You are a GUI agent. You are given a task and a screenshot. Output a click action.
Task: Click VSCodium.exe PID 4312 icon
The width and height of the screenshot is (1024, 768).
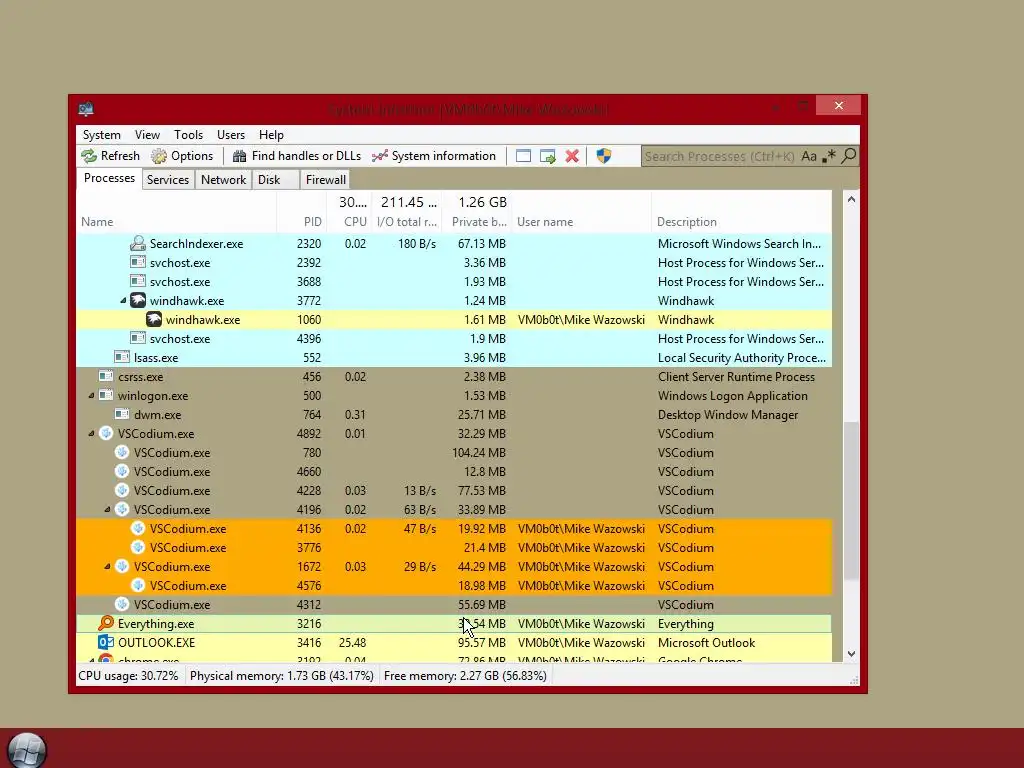(121, 605)
